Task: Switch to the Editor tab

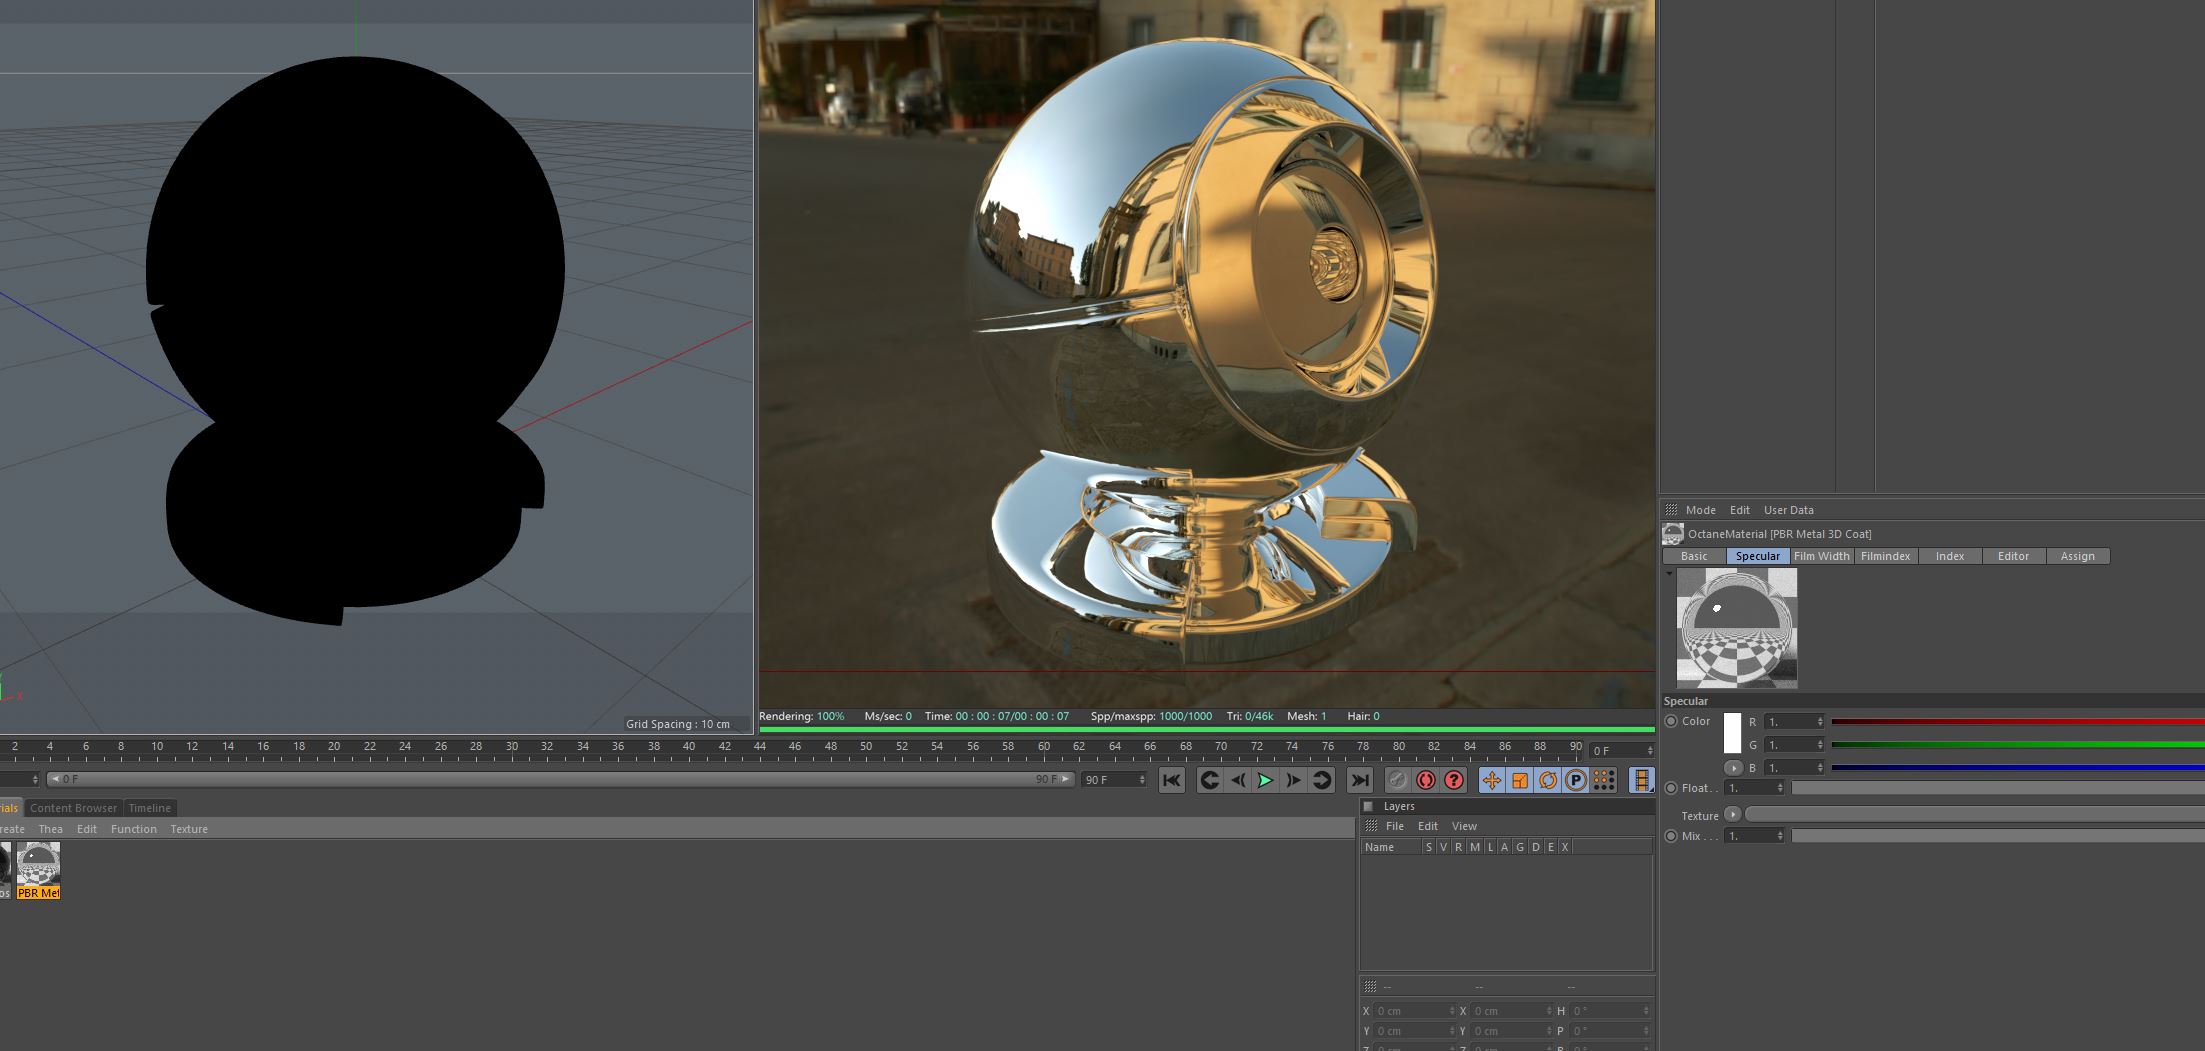Action: click(x=2014, y=556)
